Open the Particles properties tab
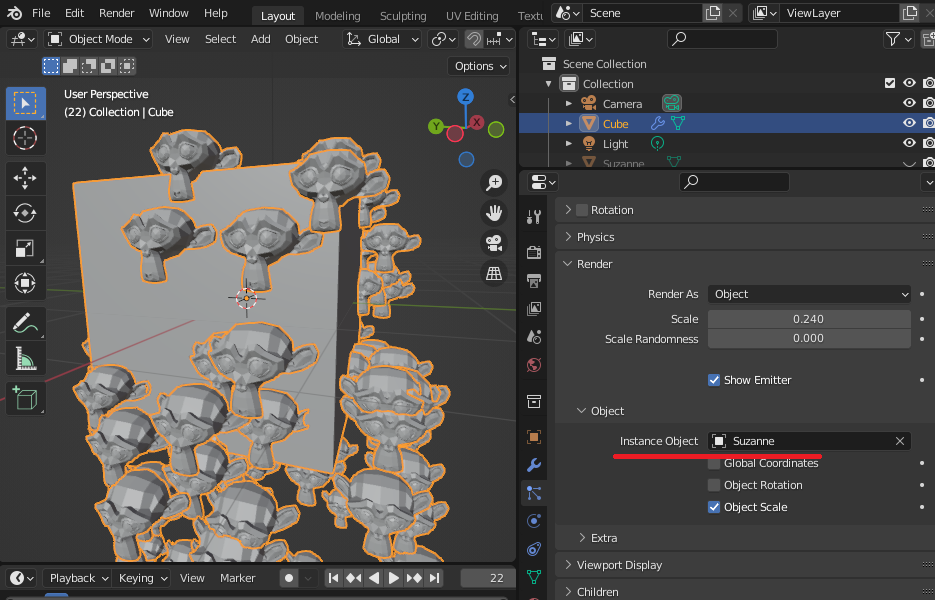935x600 pixels. point(534,493)
